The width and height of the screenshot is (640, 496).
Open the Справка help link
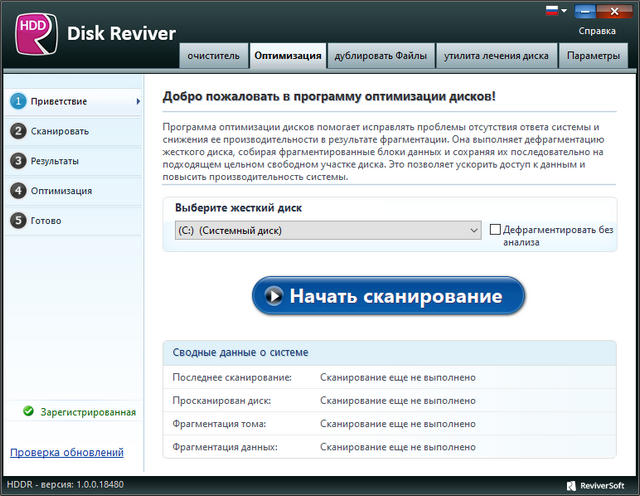pos(597,31)
